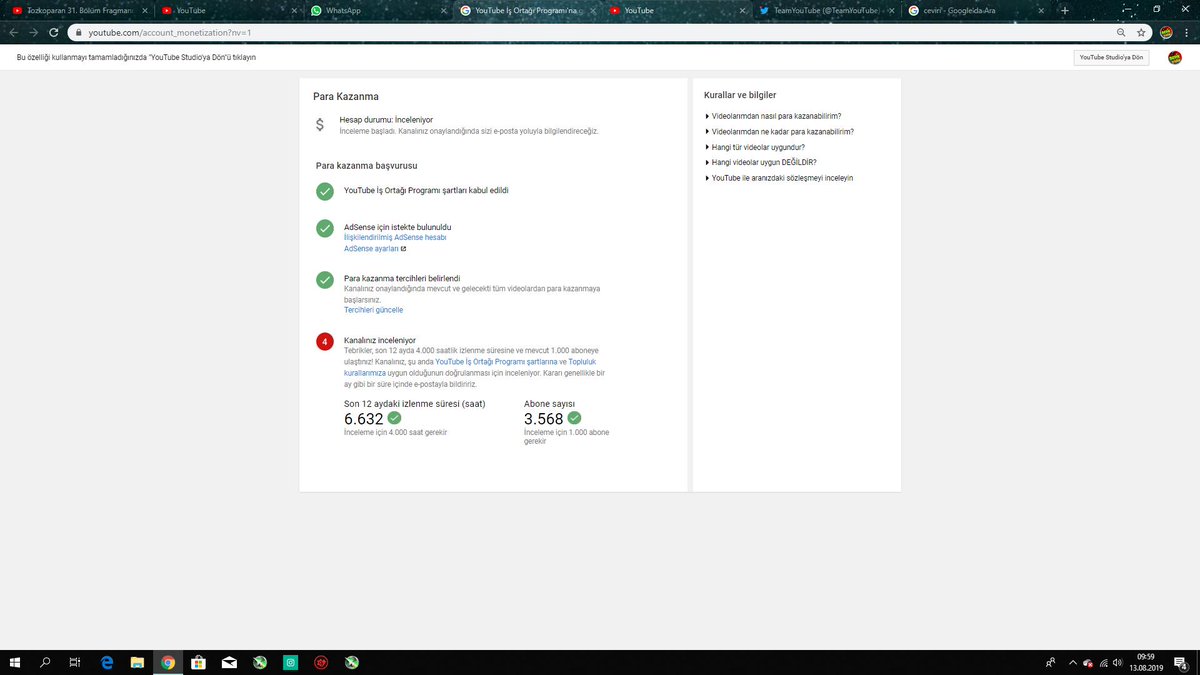Open the Chrome profile avatar in toolbar
The width and height of the screenshot is (1200, 675).
1166,32
